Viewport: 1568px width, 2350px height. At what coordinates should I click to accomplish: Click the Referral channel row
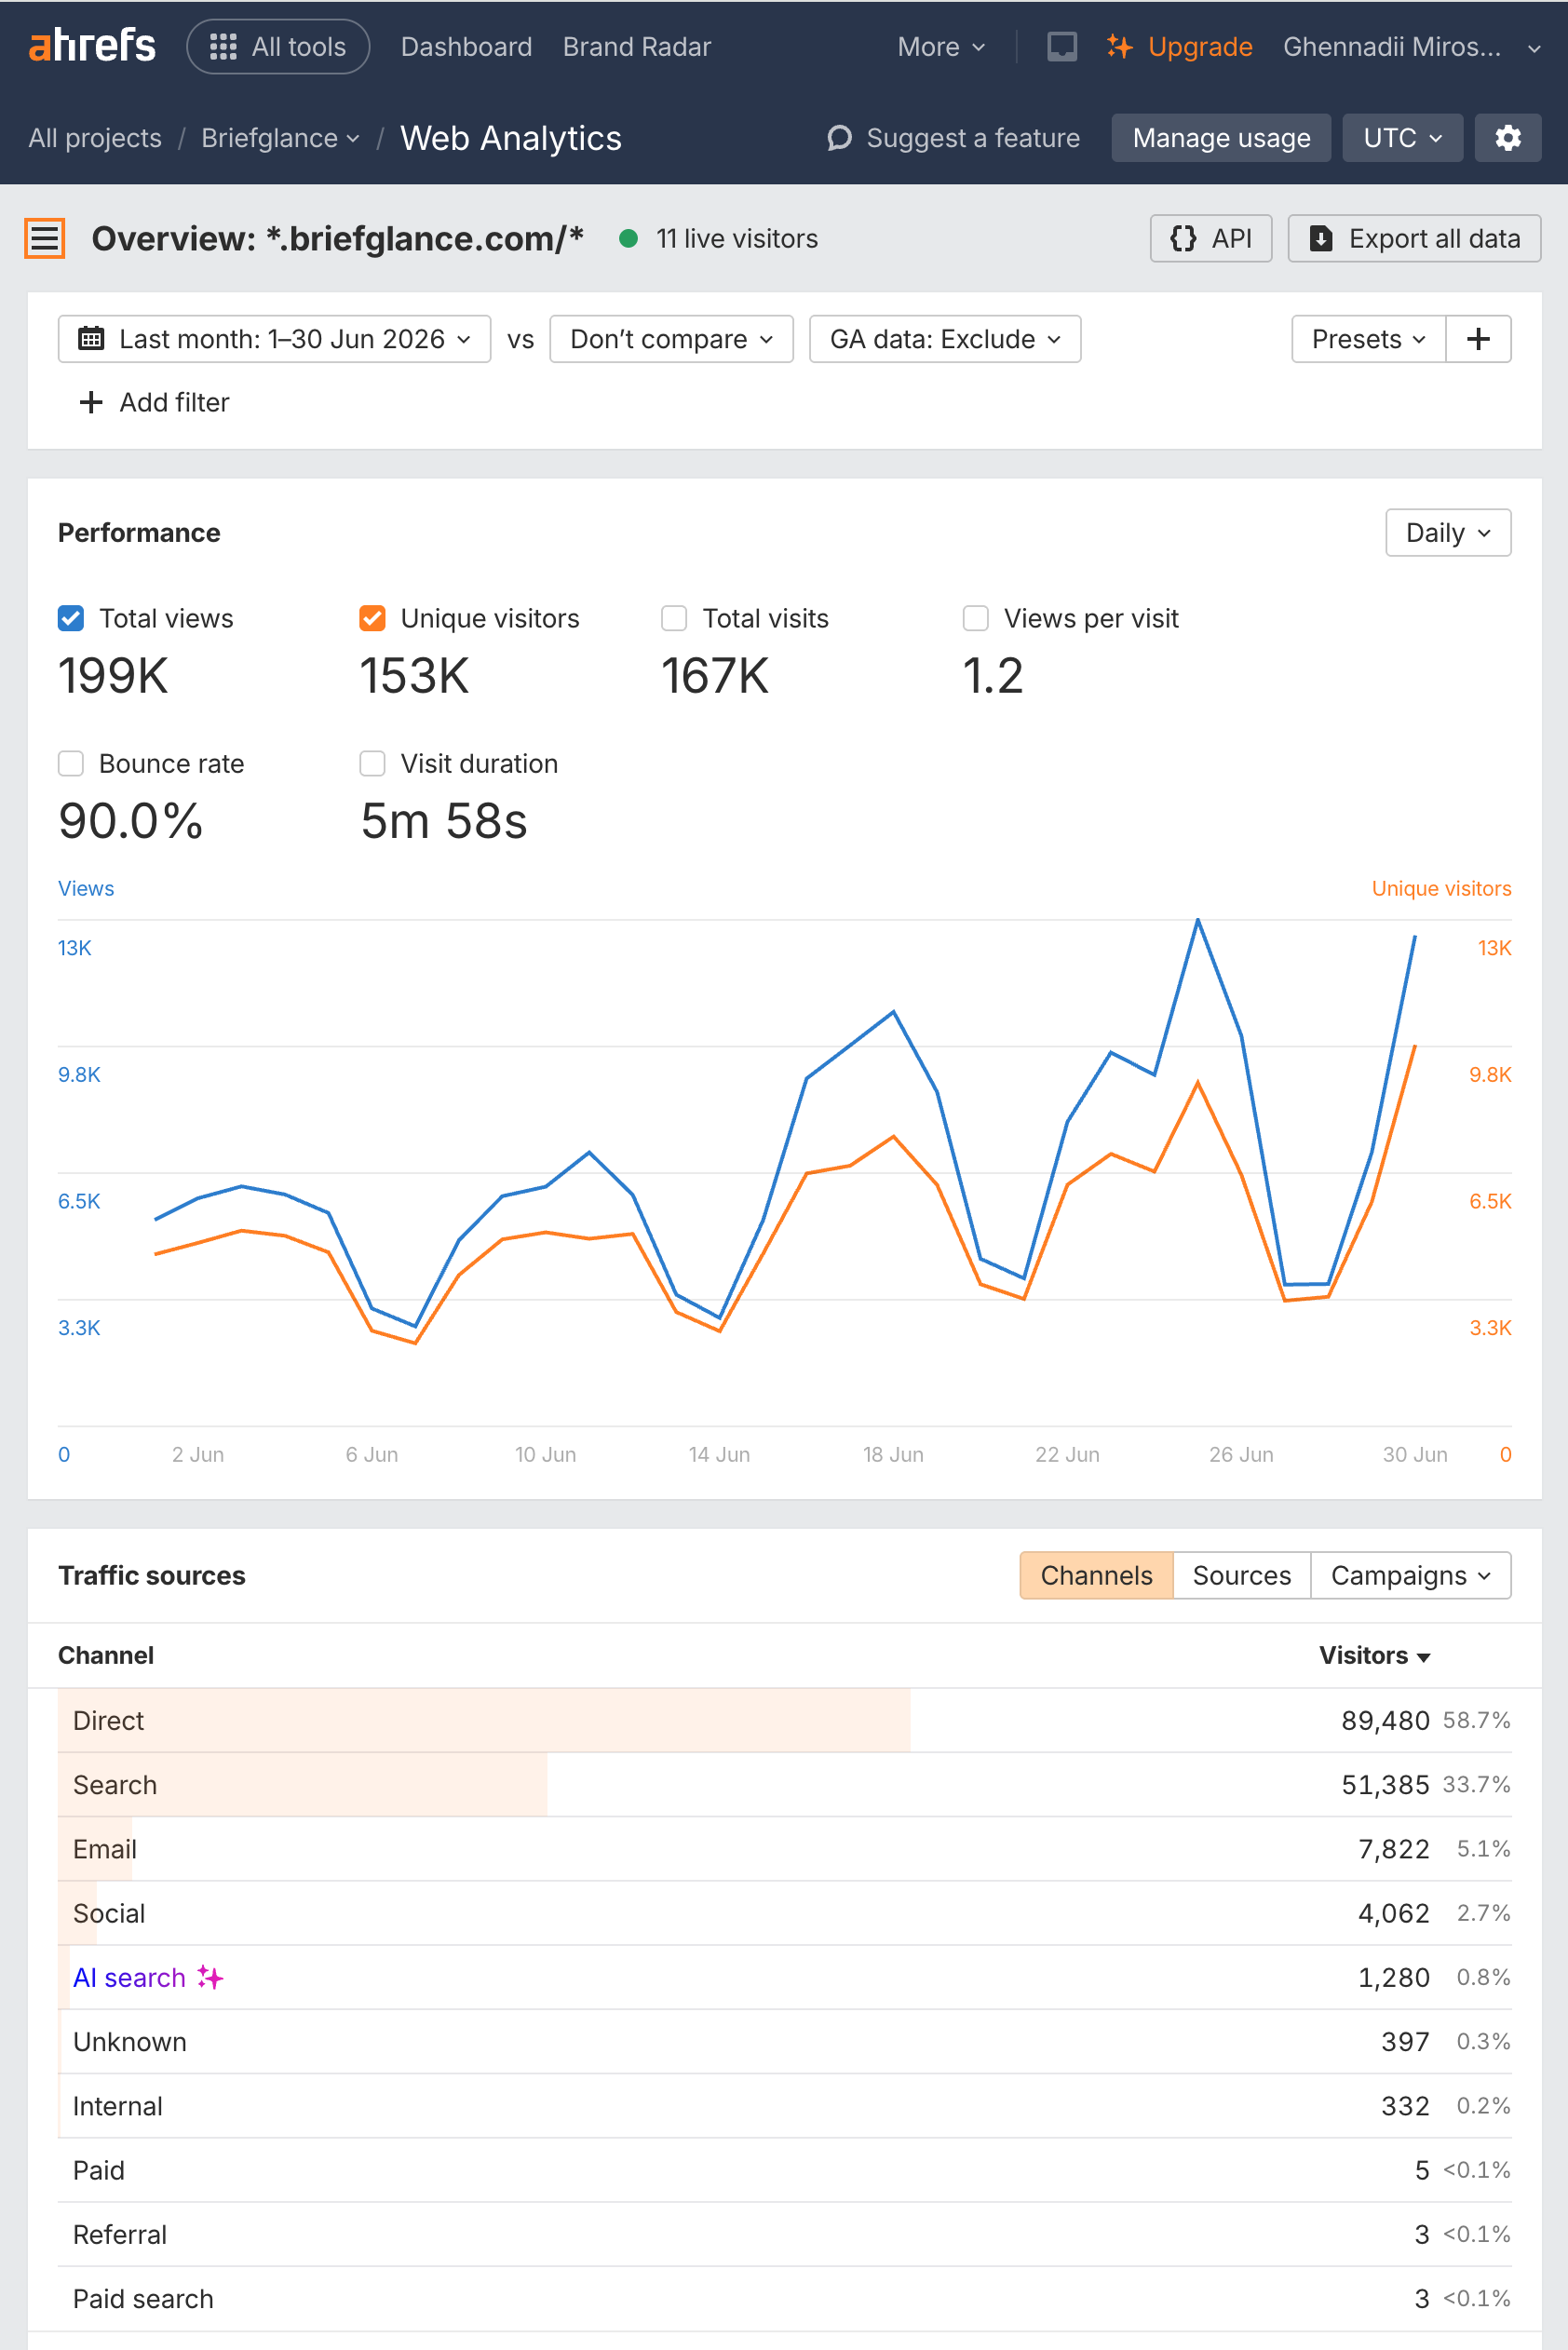point(784,2234)
